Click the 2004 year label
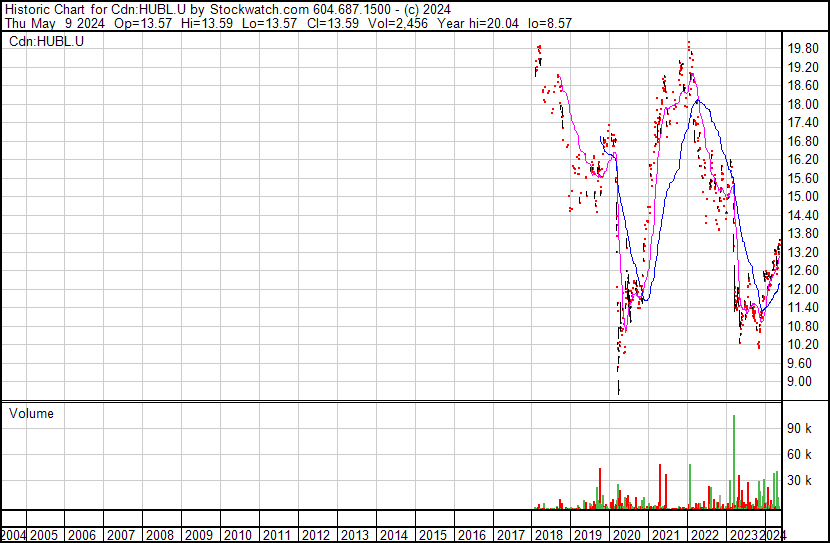The height and width of the screenshot is (543, 830). (x=16, y=535)
